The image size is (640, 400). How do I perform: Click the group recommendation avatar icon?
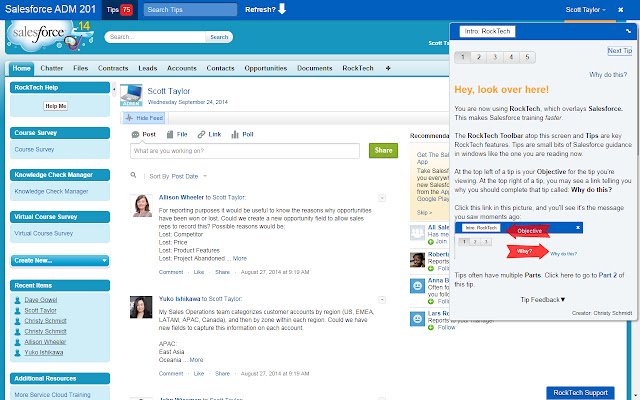tap(417, 233)
